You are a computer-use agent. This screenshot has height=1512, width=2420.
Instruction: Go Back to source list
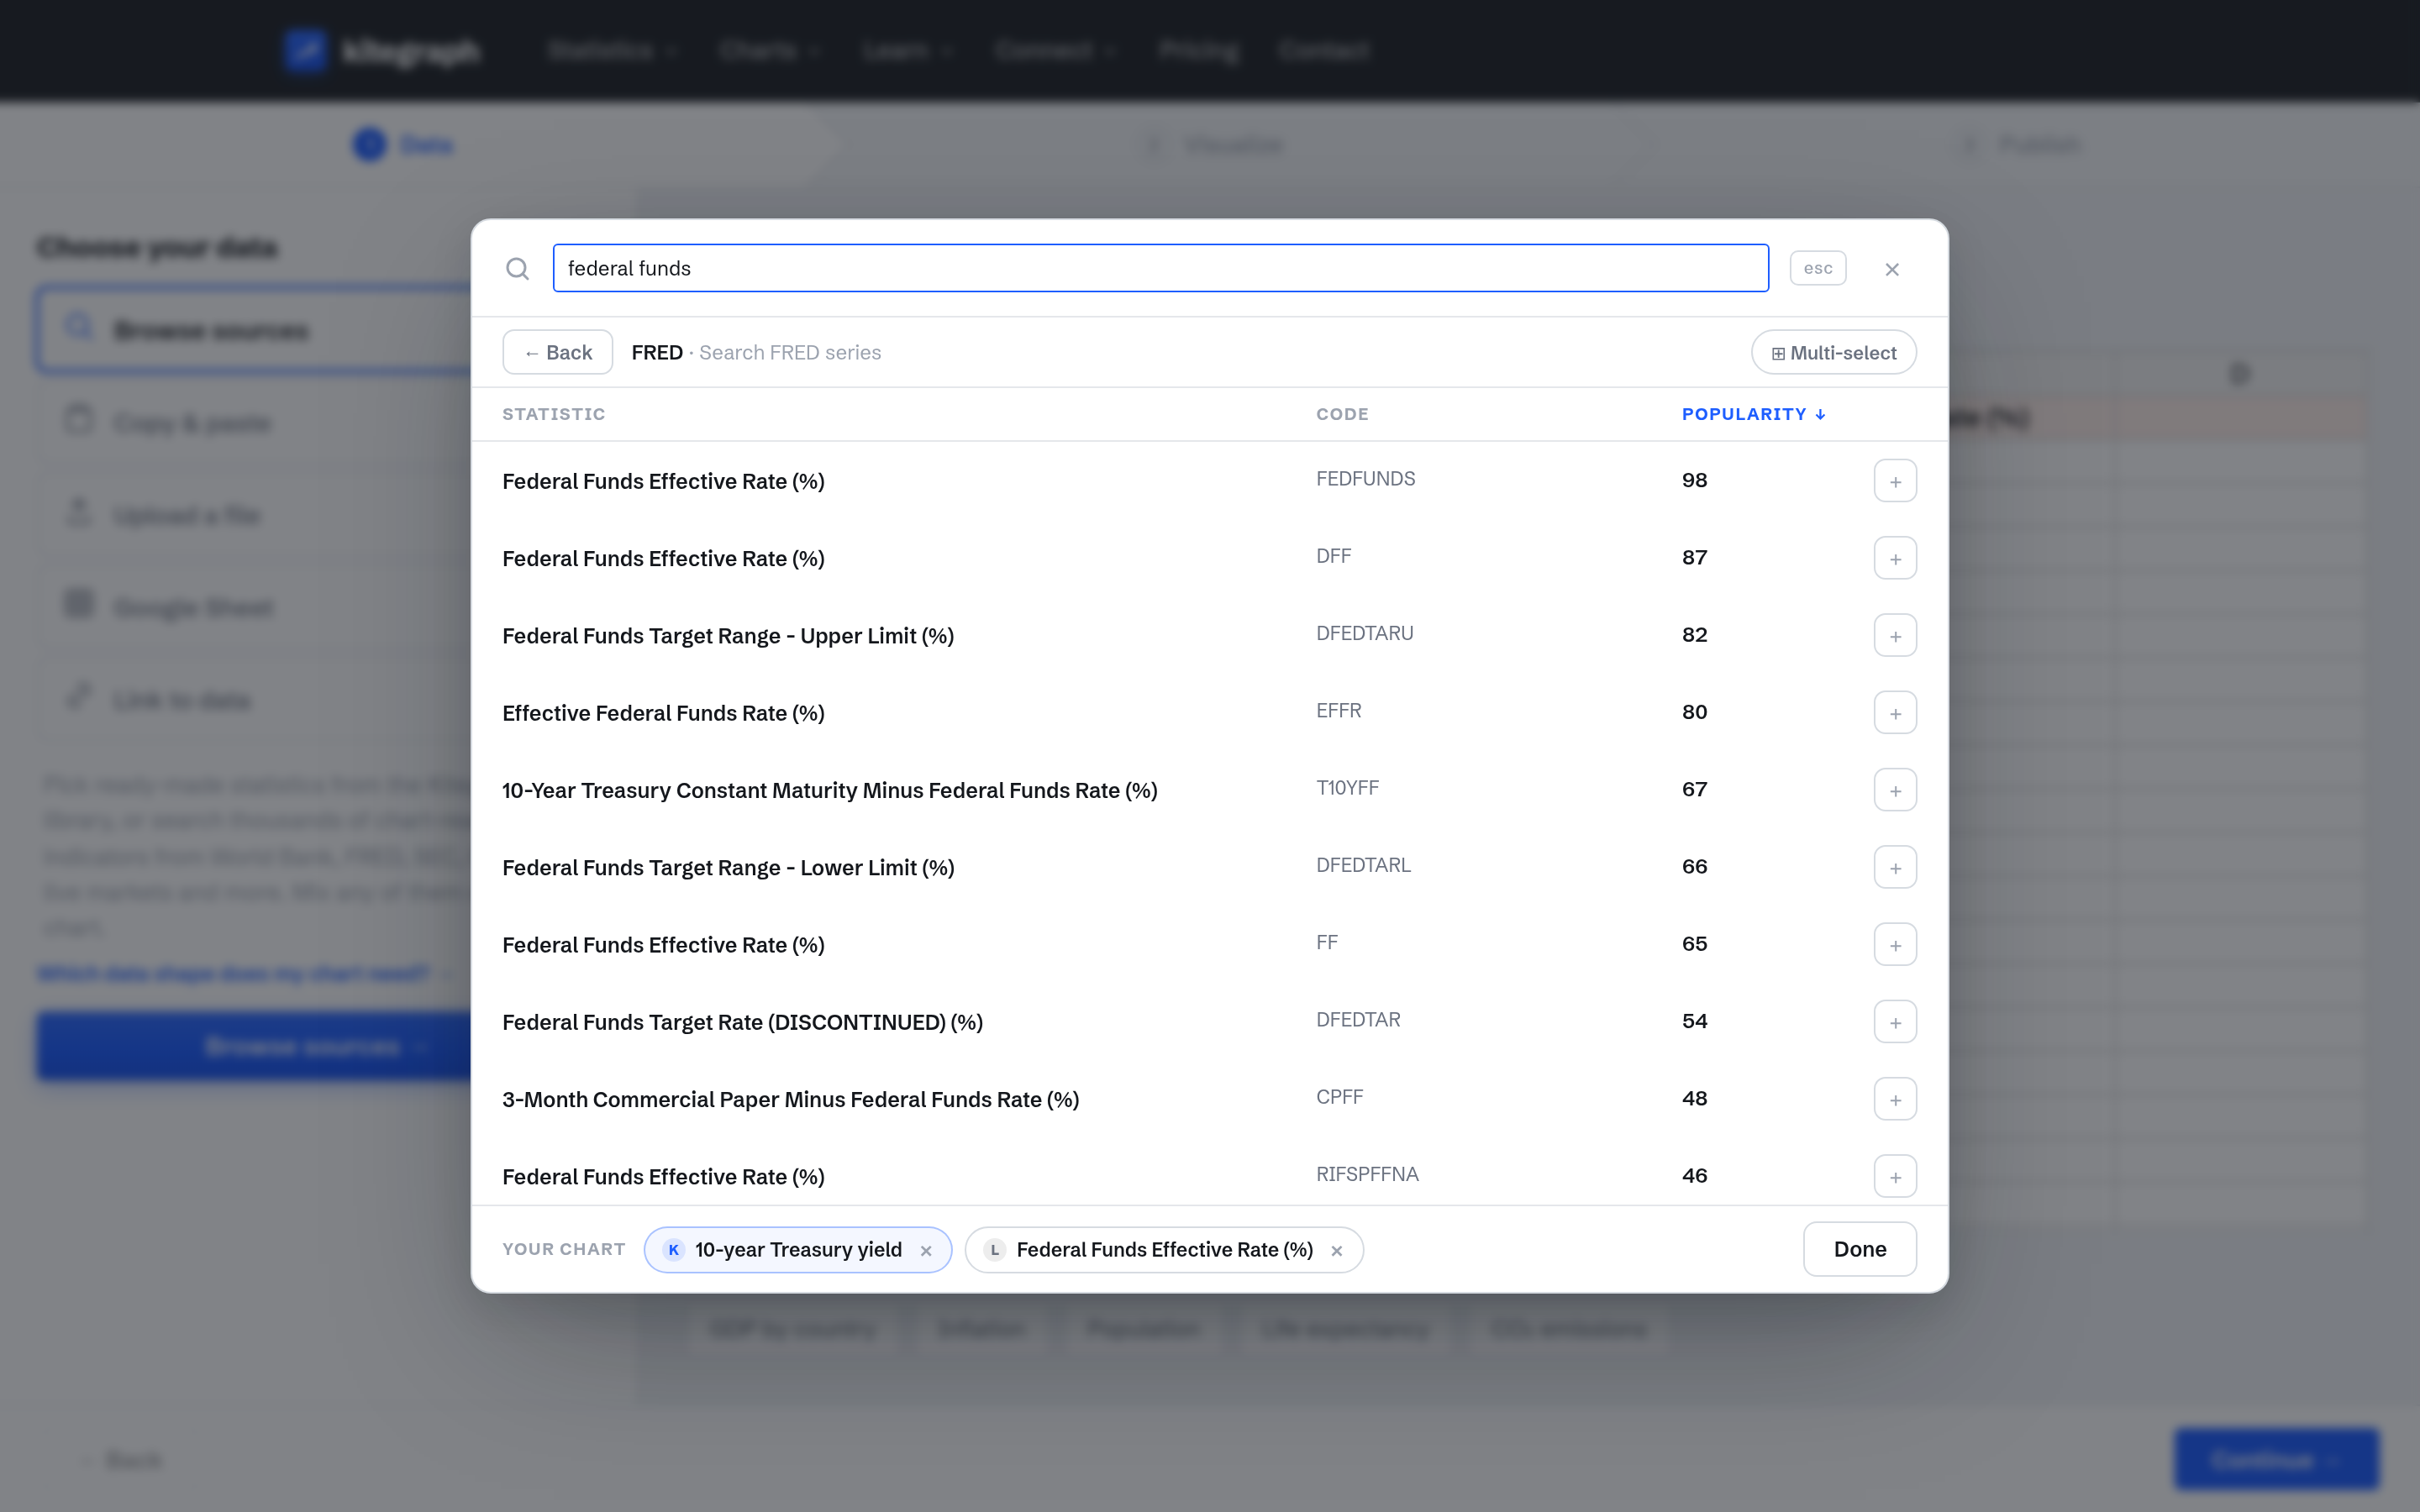(x=557, y=352)
